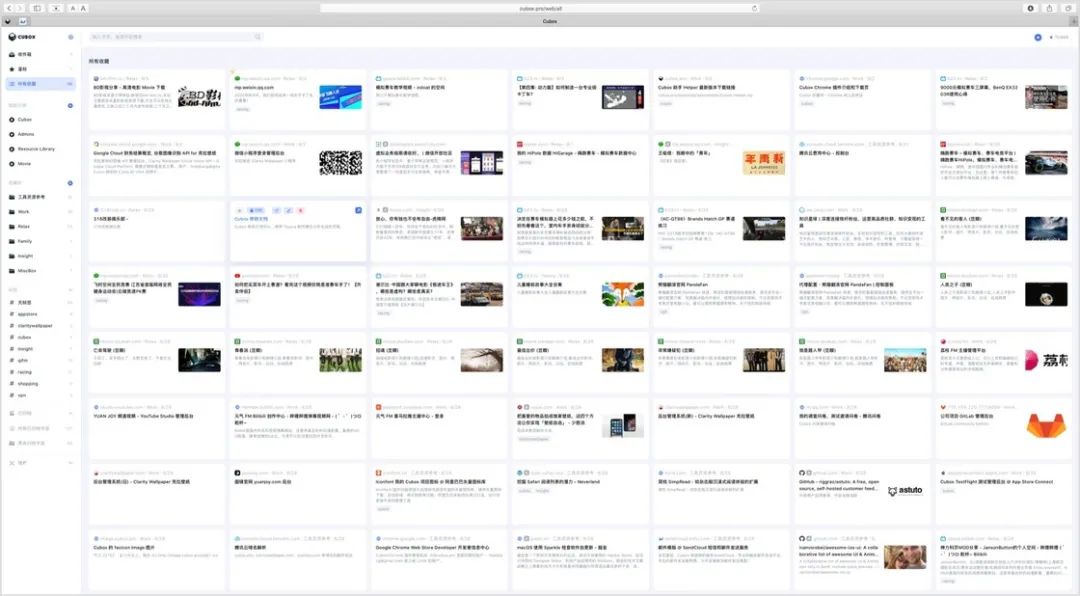This screenshot has height=596, width=1080.
Task: Click the search magnifier icon in the search bar
Action: tap(259, 37)
